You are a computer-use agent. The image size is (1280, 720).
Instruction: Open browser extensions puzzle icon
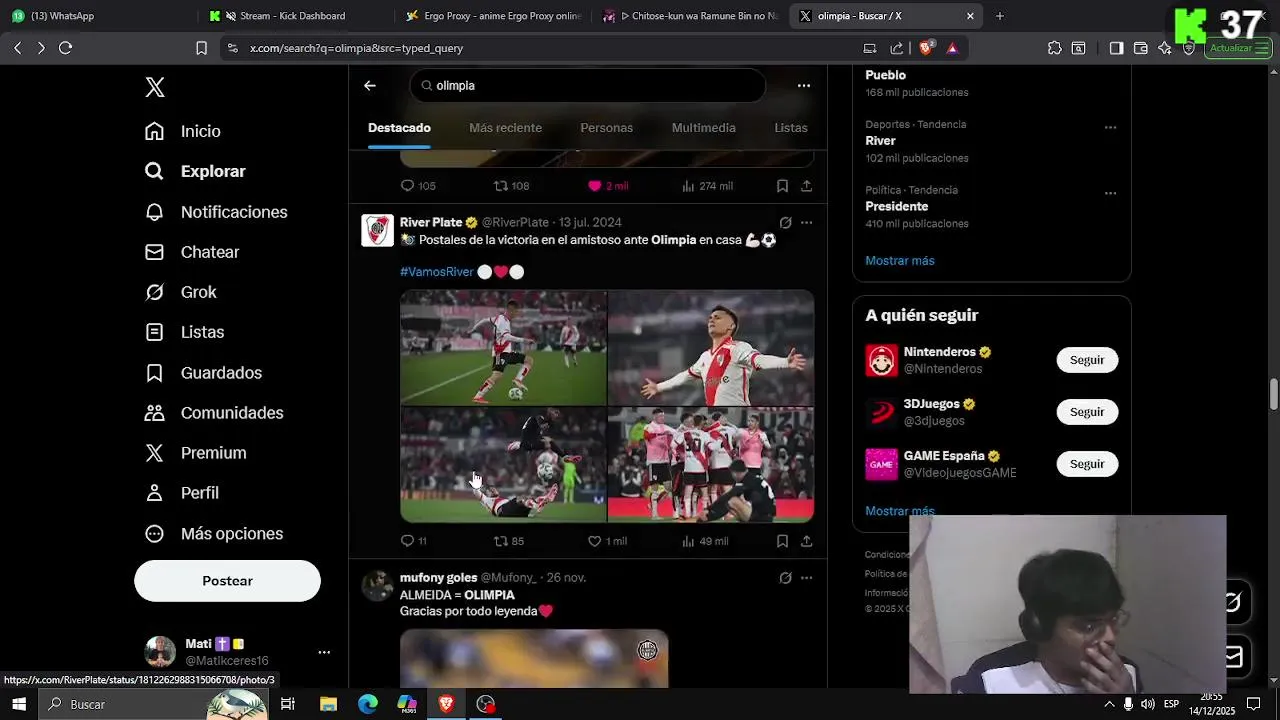[x=1054, y=48]
